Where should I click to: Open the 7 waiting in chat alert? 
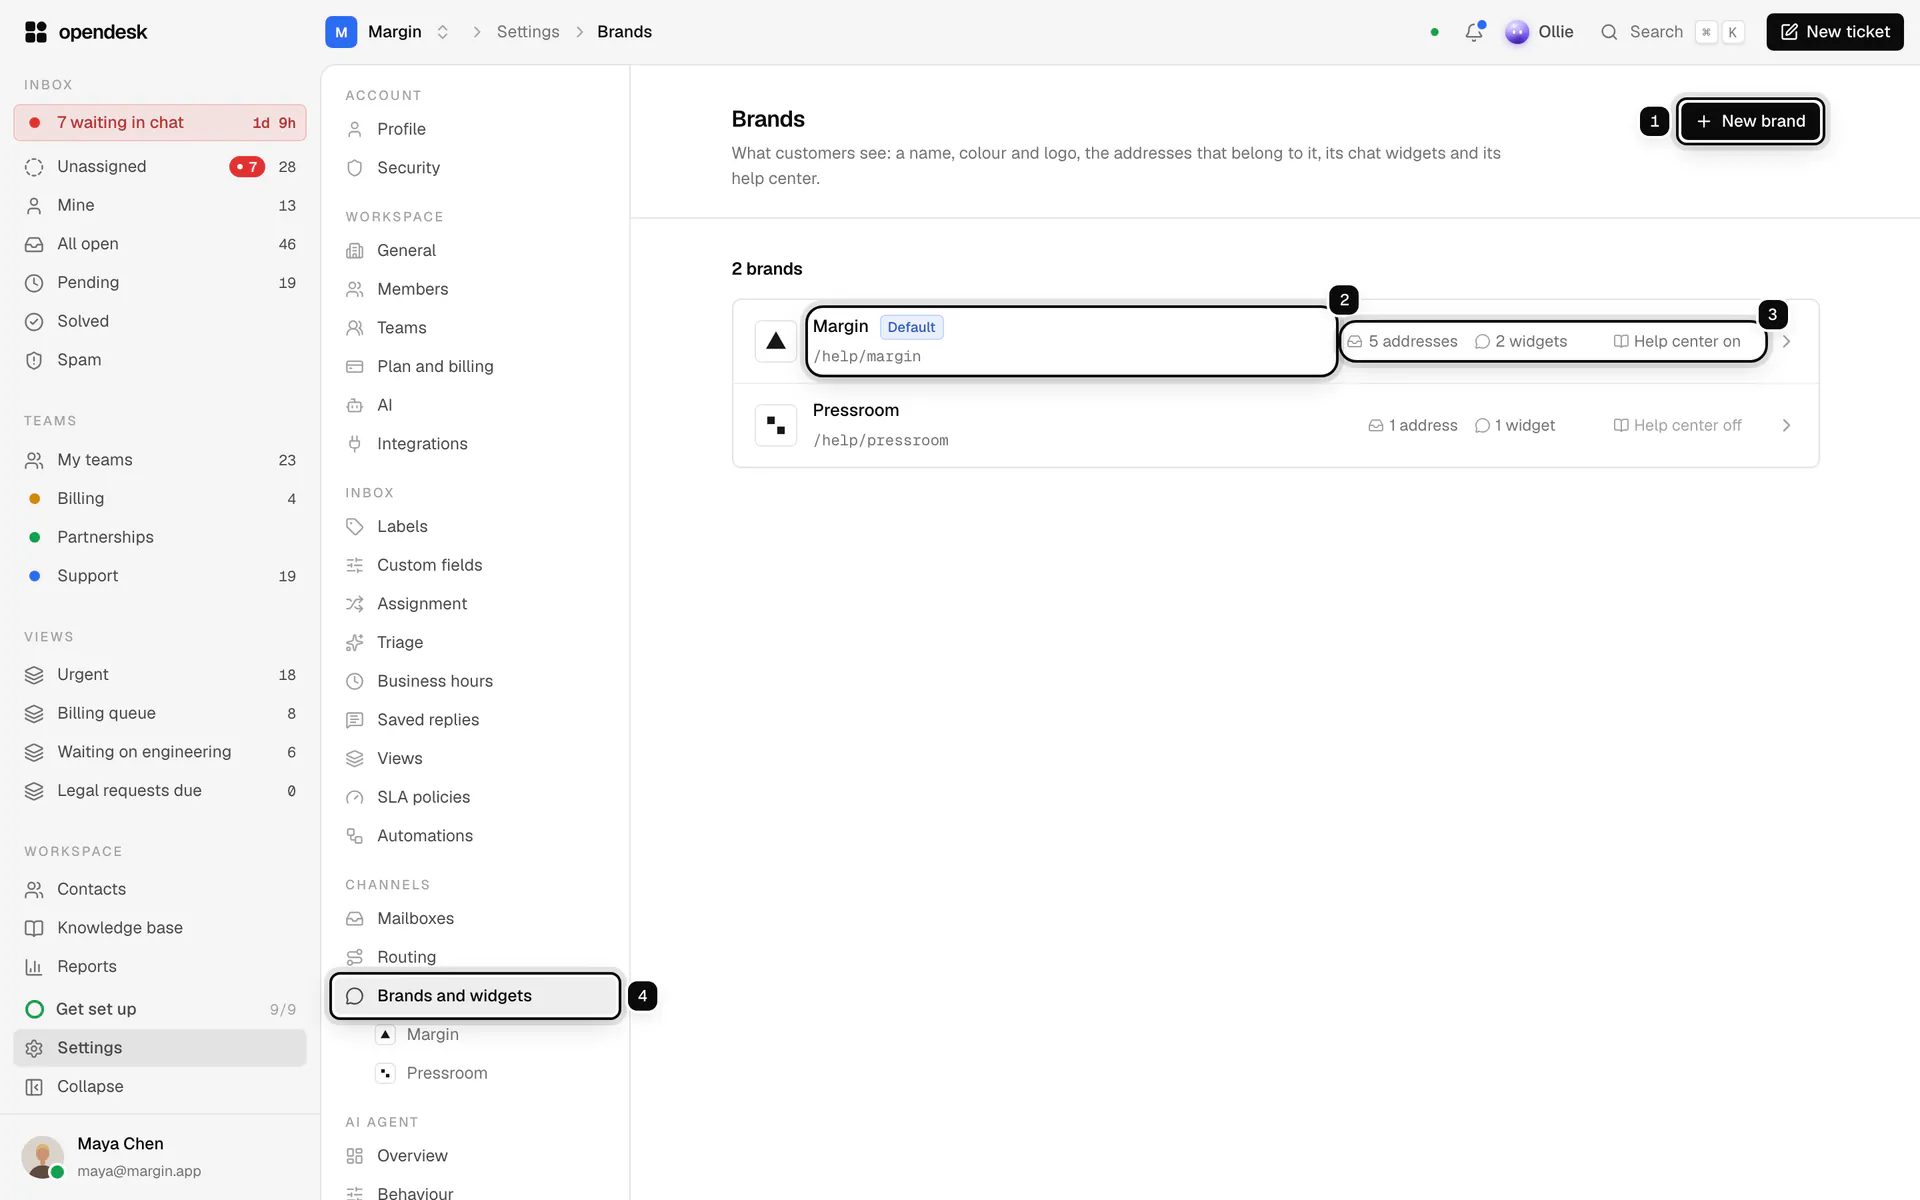click(x=160, y=123)
